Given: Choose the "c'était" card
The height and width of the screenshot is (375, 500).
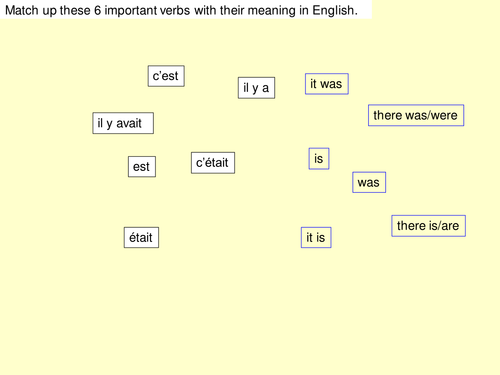Looking at the screenshot, I should tap(213, 163).
